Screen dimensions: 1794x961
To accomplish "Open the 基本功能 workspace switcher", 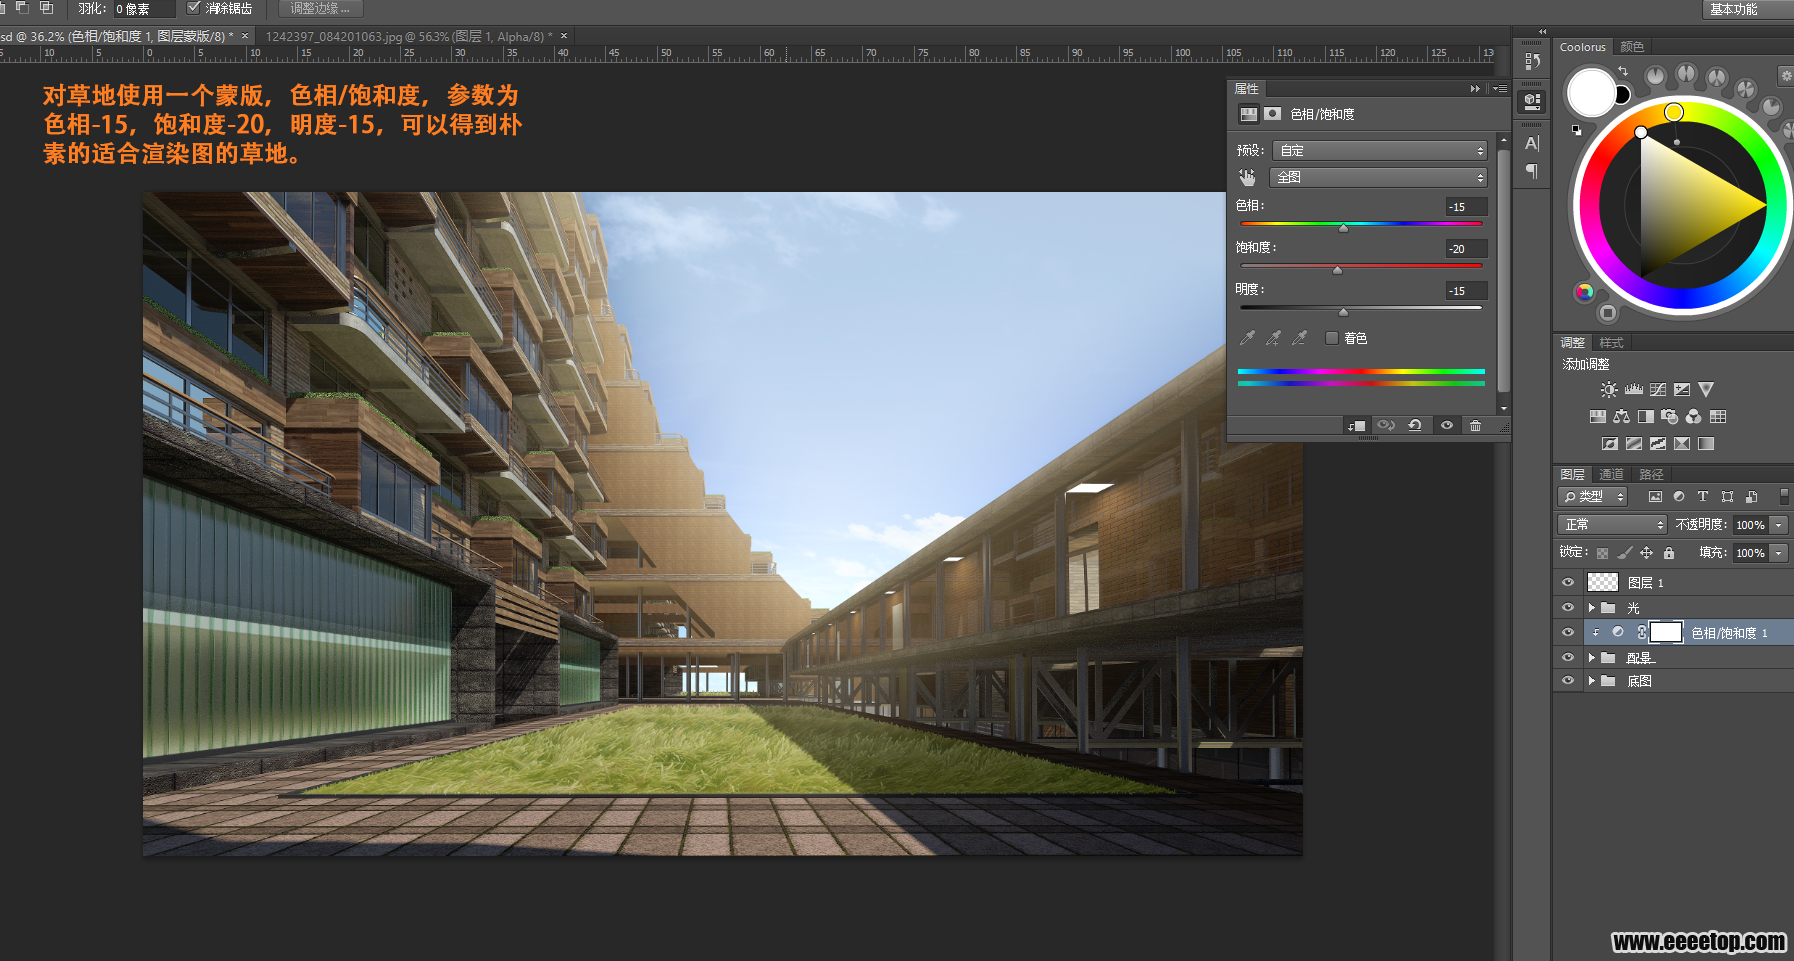I will 1746,9.
